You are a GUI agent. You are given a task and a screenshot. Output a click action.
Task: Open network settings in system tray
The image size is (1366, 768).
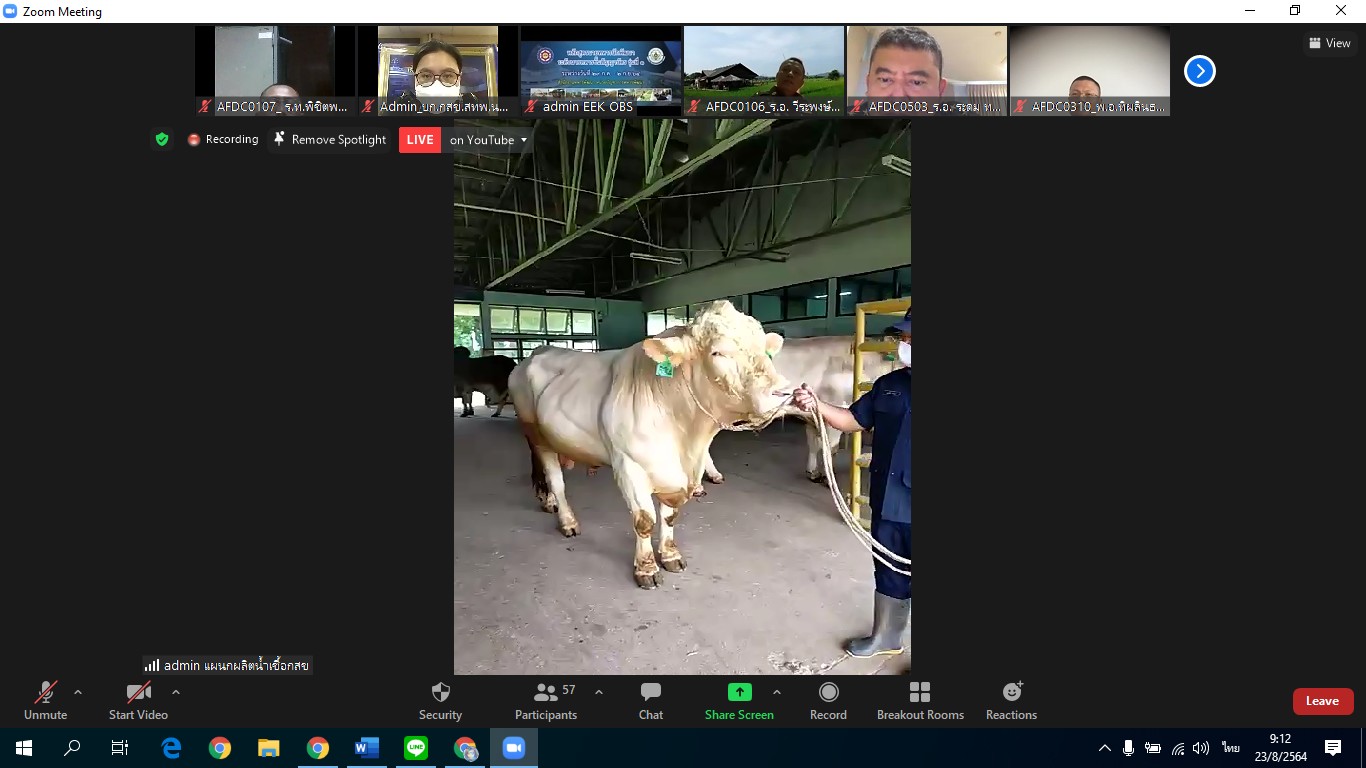1178,748
